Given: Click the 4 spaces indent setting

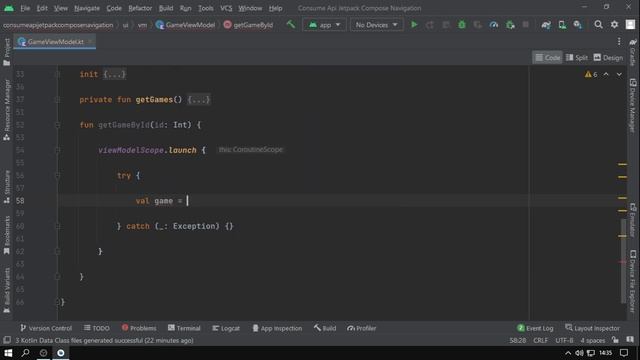Looking at the screenshot, I should coord(593,340).
